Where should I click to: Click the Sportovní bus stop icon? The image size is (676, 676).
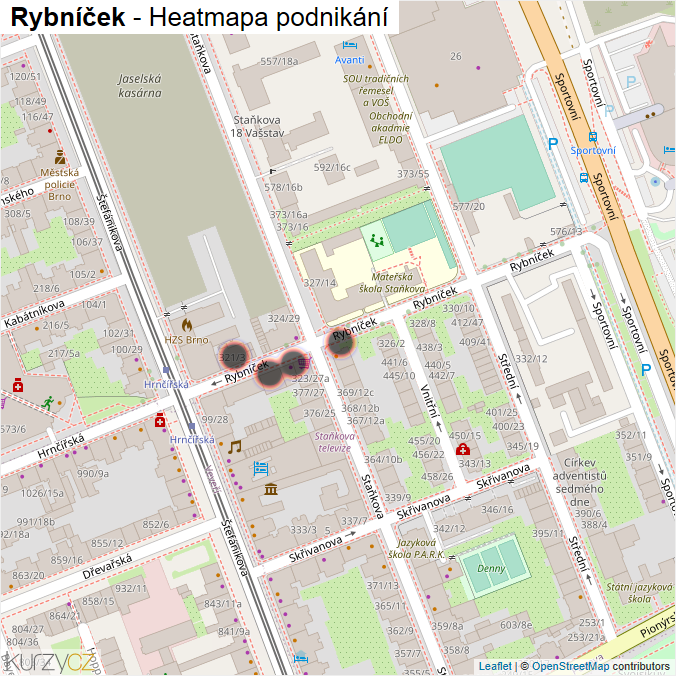593,137
